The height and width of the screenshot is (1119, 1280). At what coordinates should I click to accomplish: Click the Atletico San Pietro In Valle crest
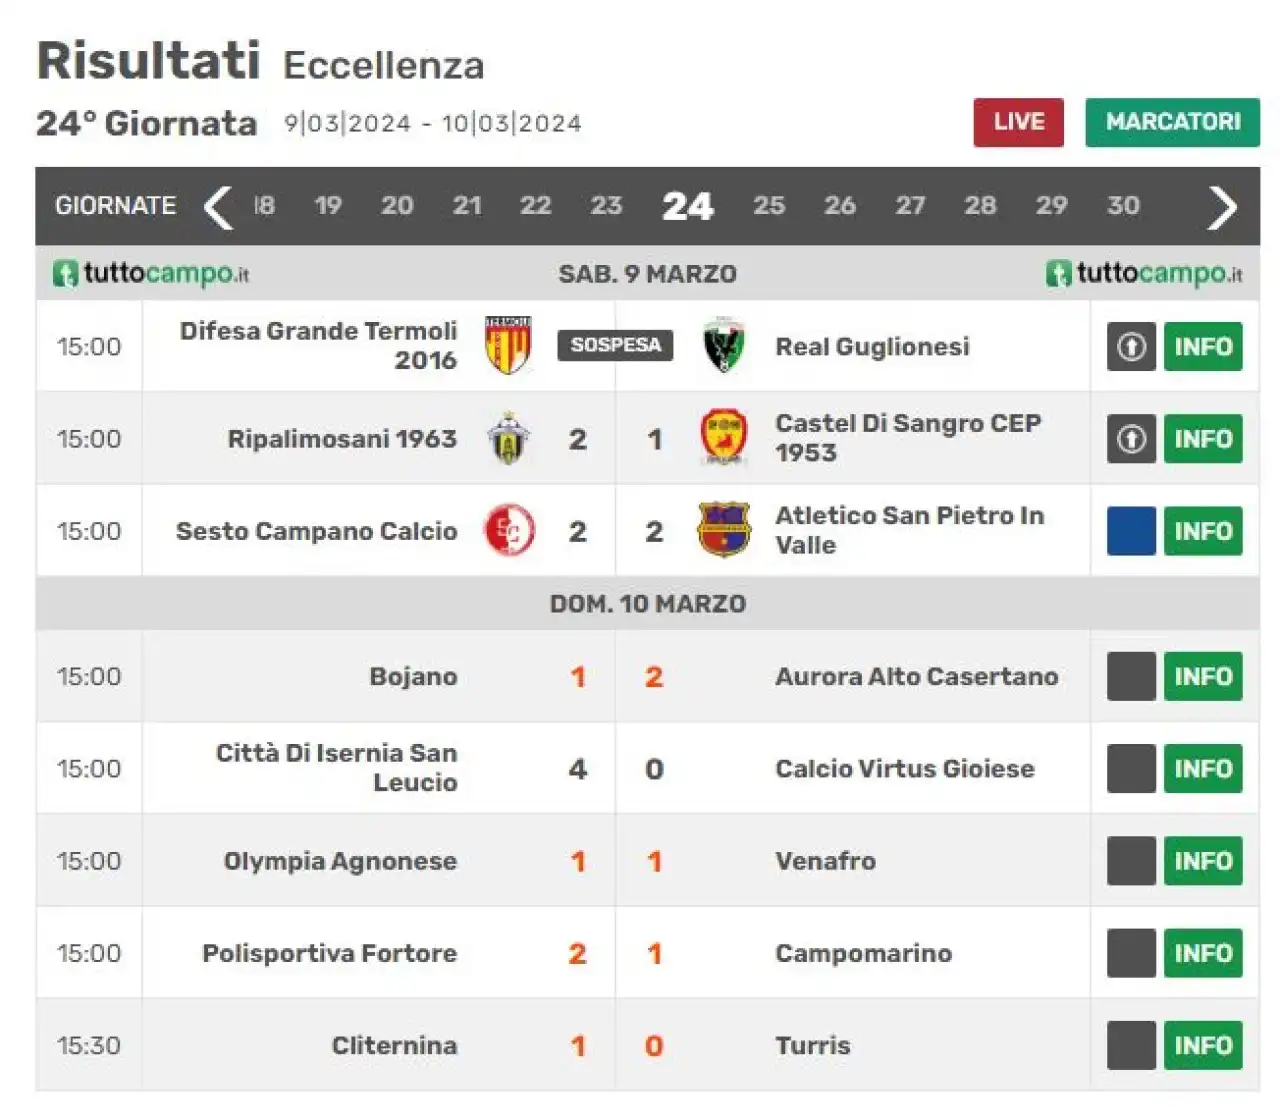723,530
